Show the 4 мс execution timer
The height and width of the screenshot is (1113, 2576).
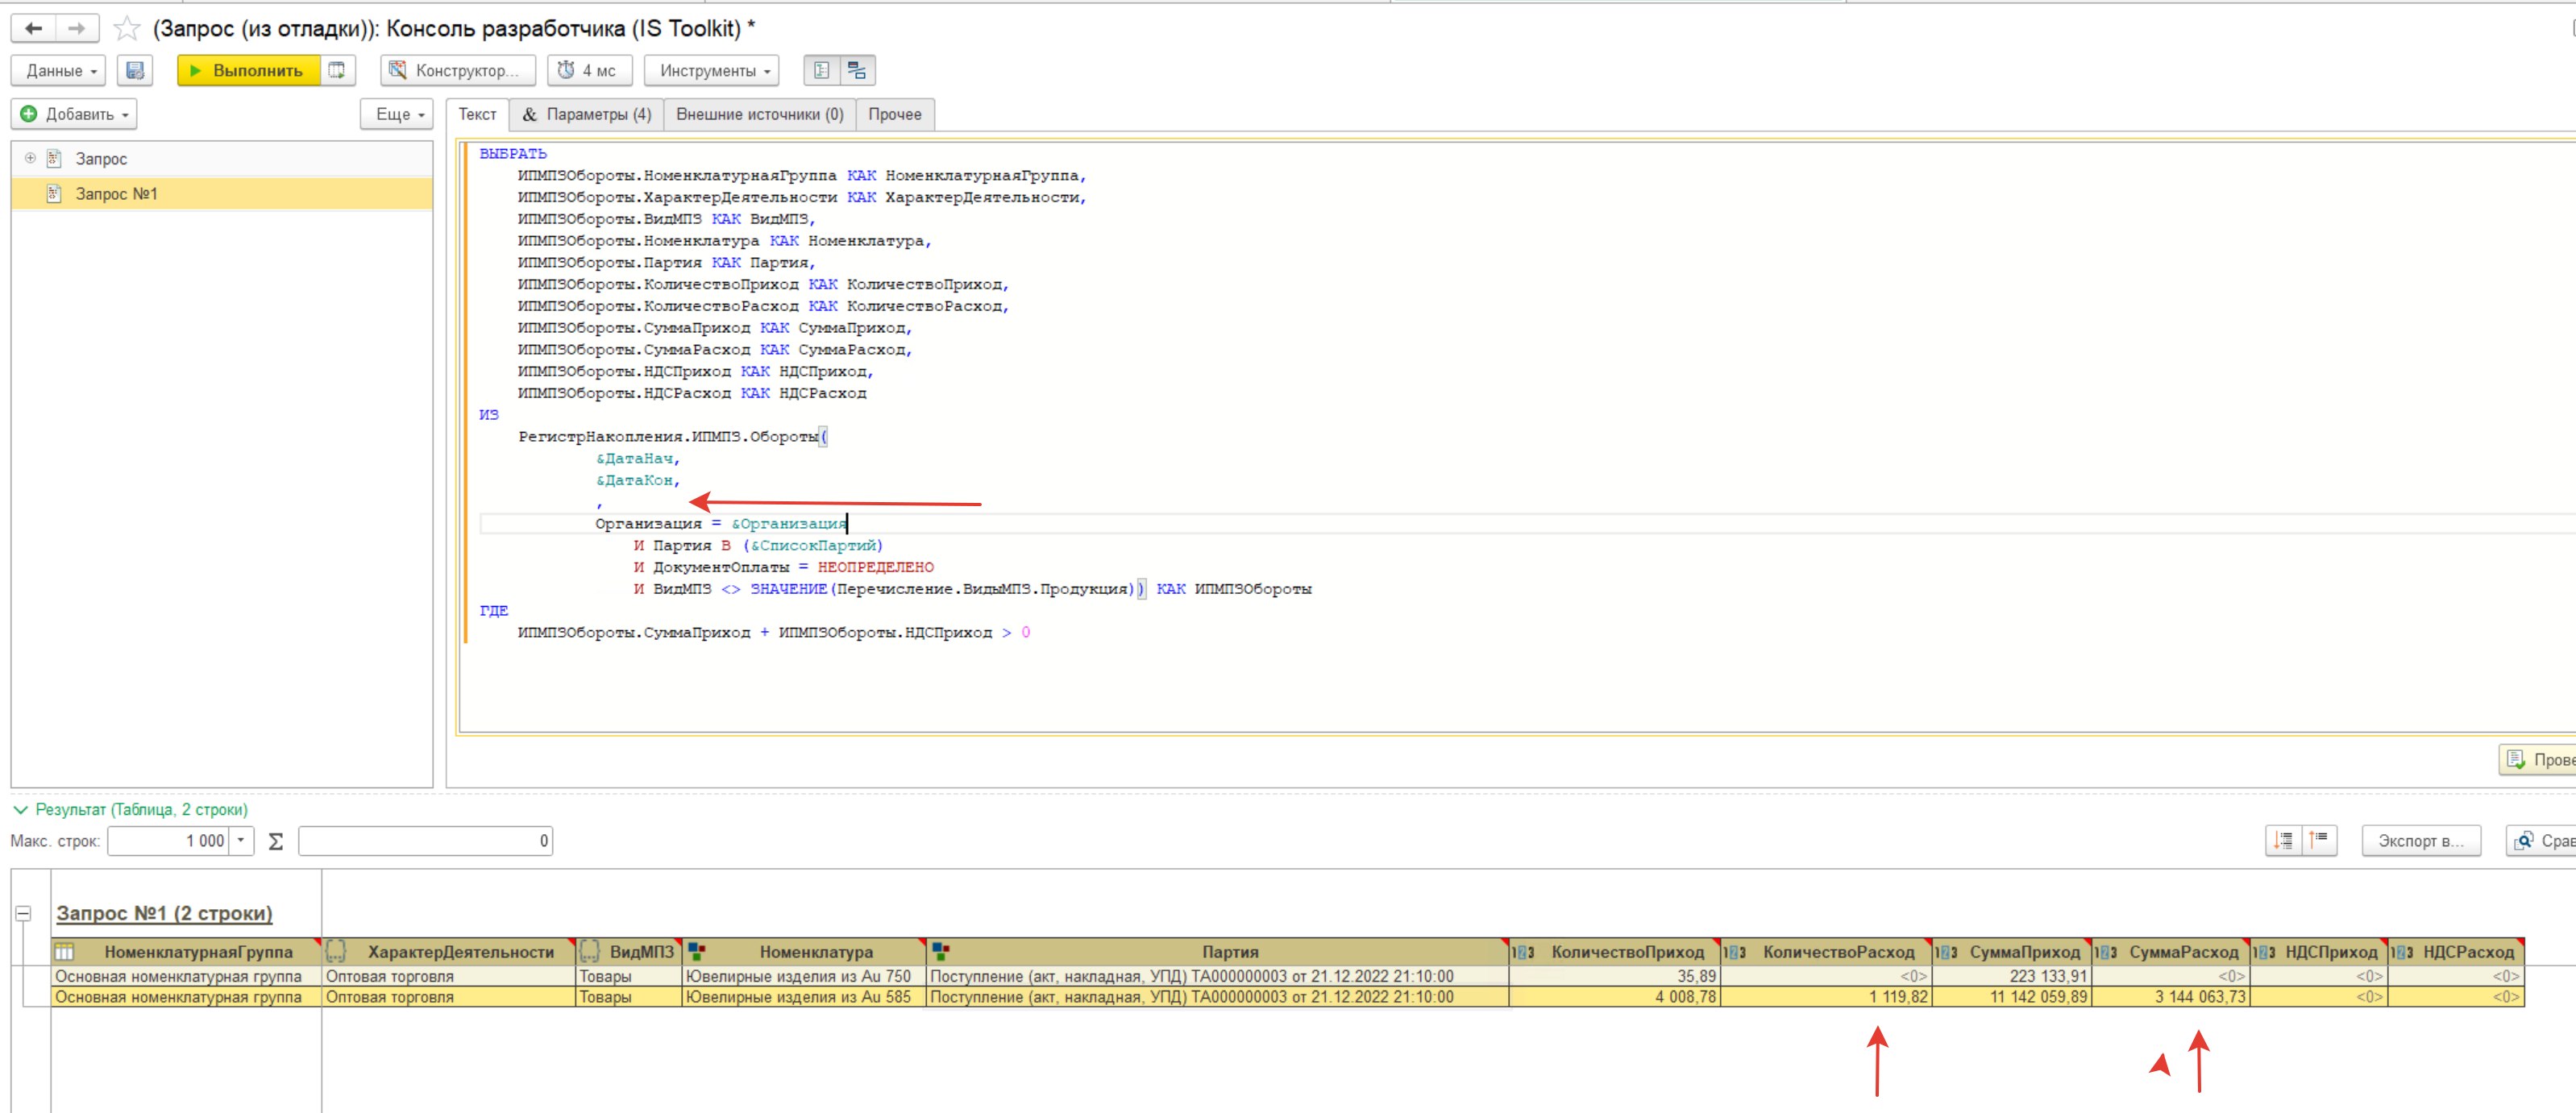click(589, 70)
